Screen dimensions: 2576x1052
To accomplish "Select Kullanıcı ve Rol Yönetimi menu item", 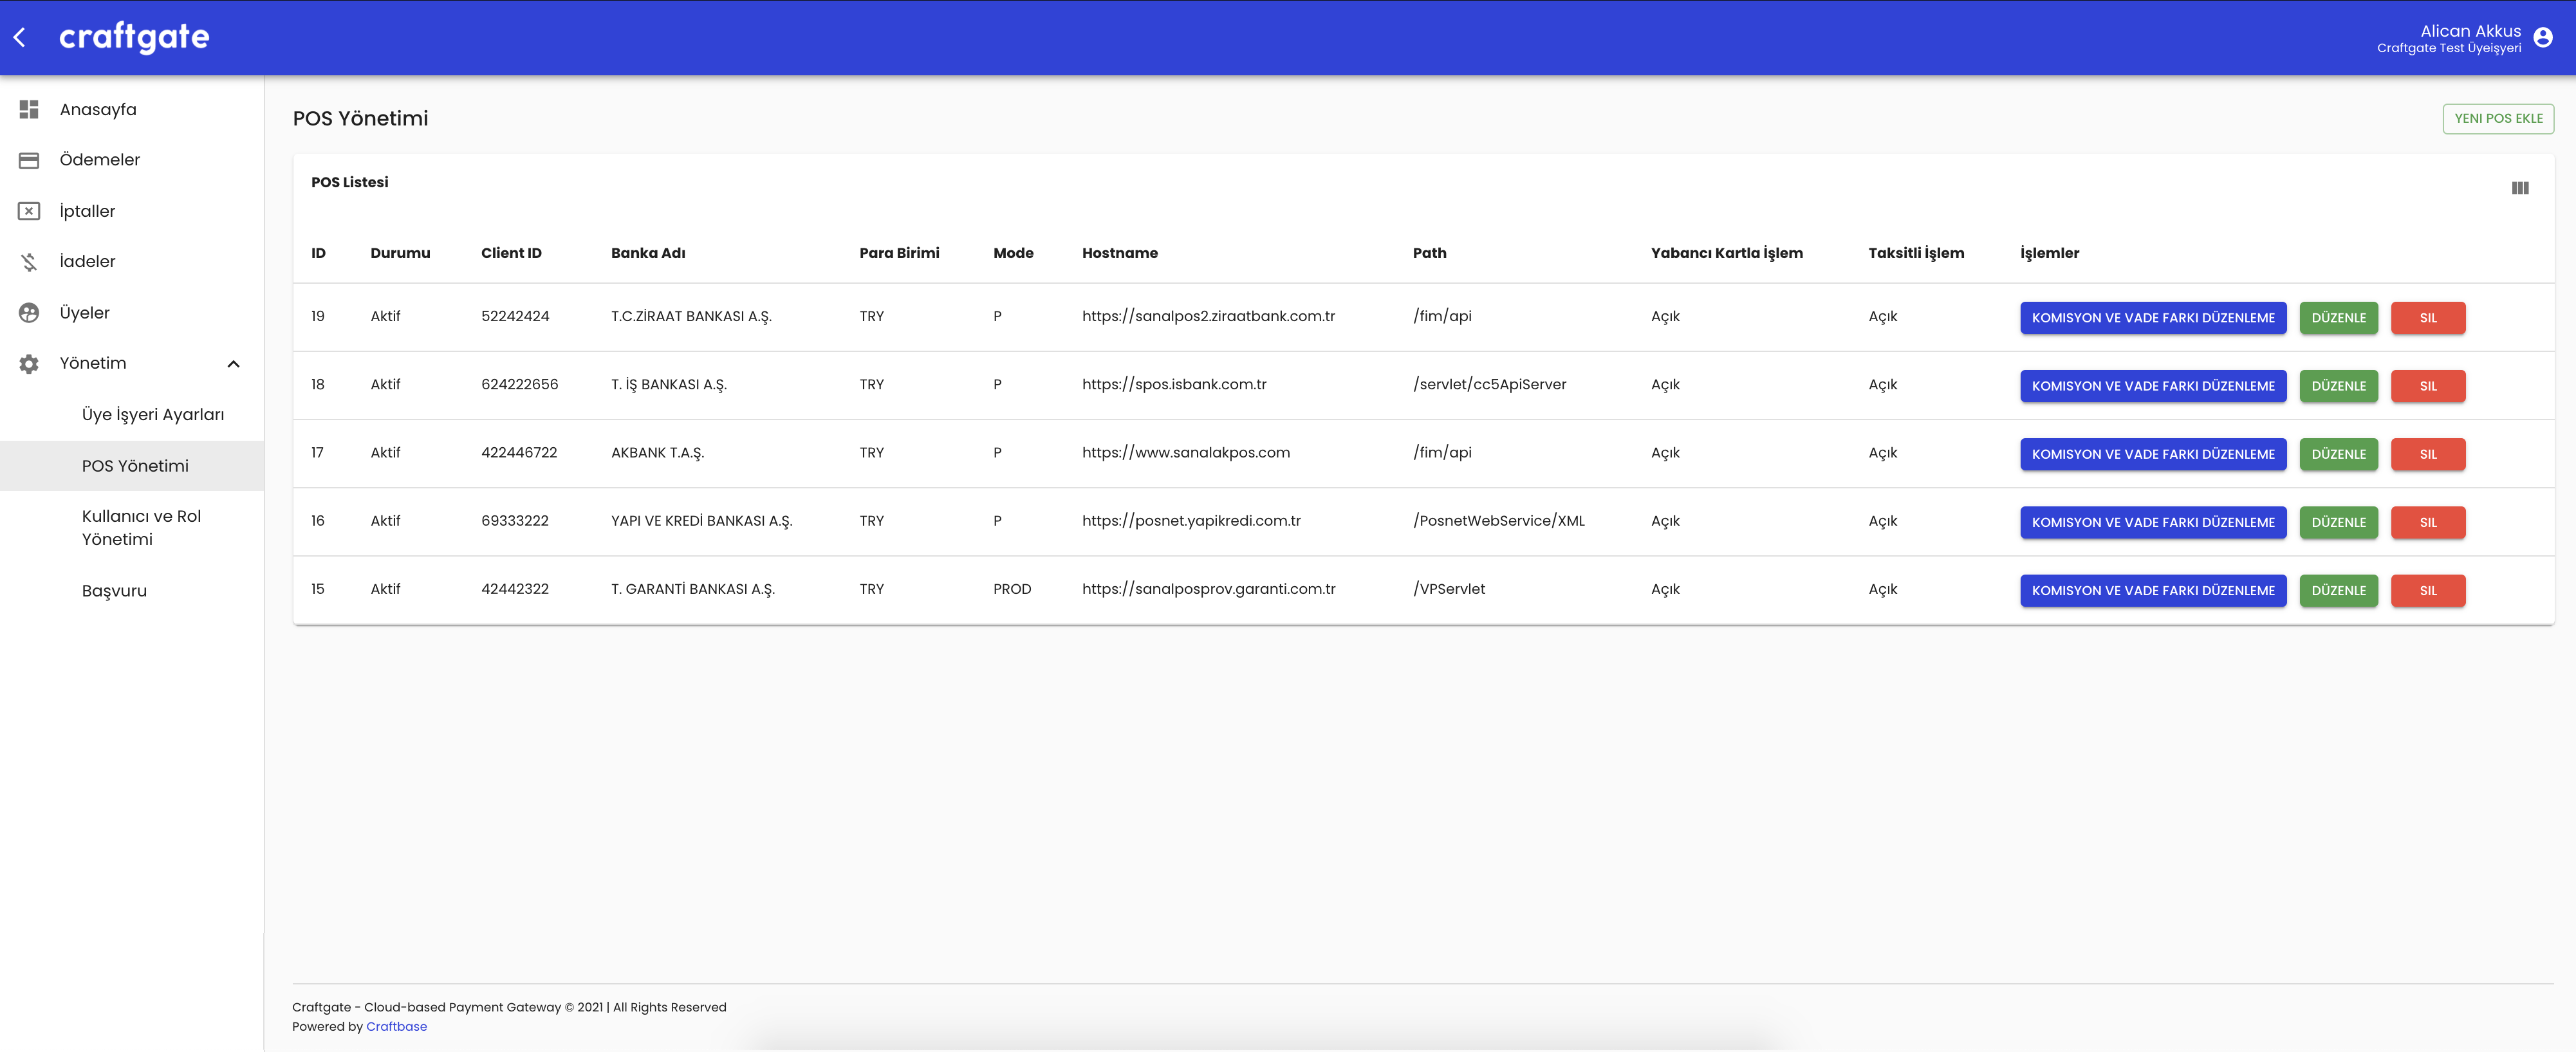I will tap(141, 527).
